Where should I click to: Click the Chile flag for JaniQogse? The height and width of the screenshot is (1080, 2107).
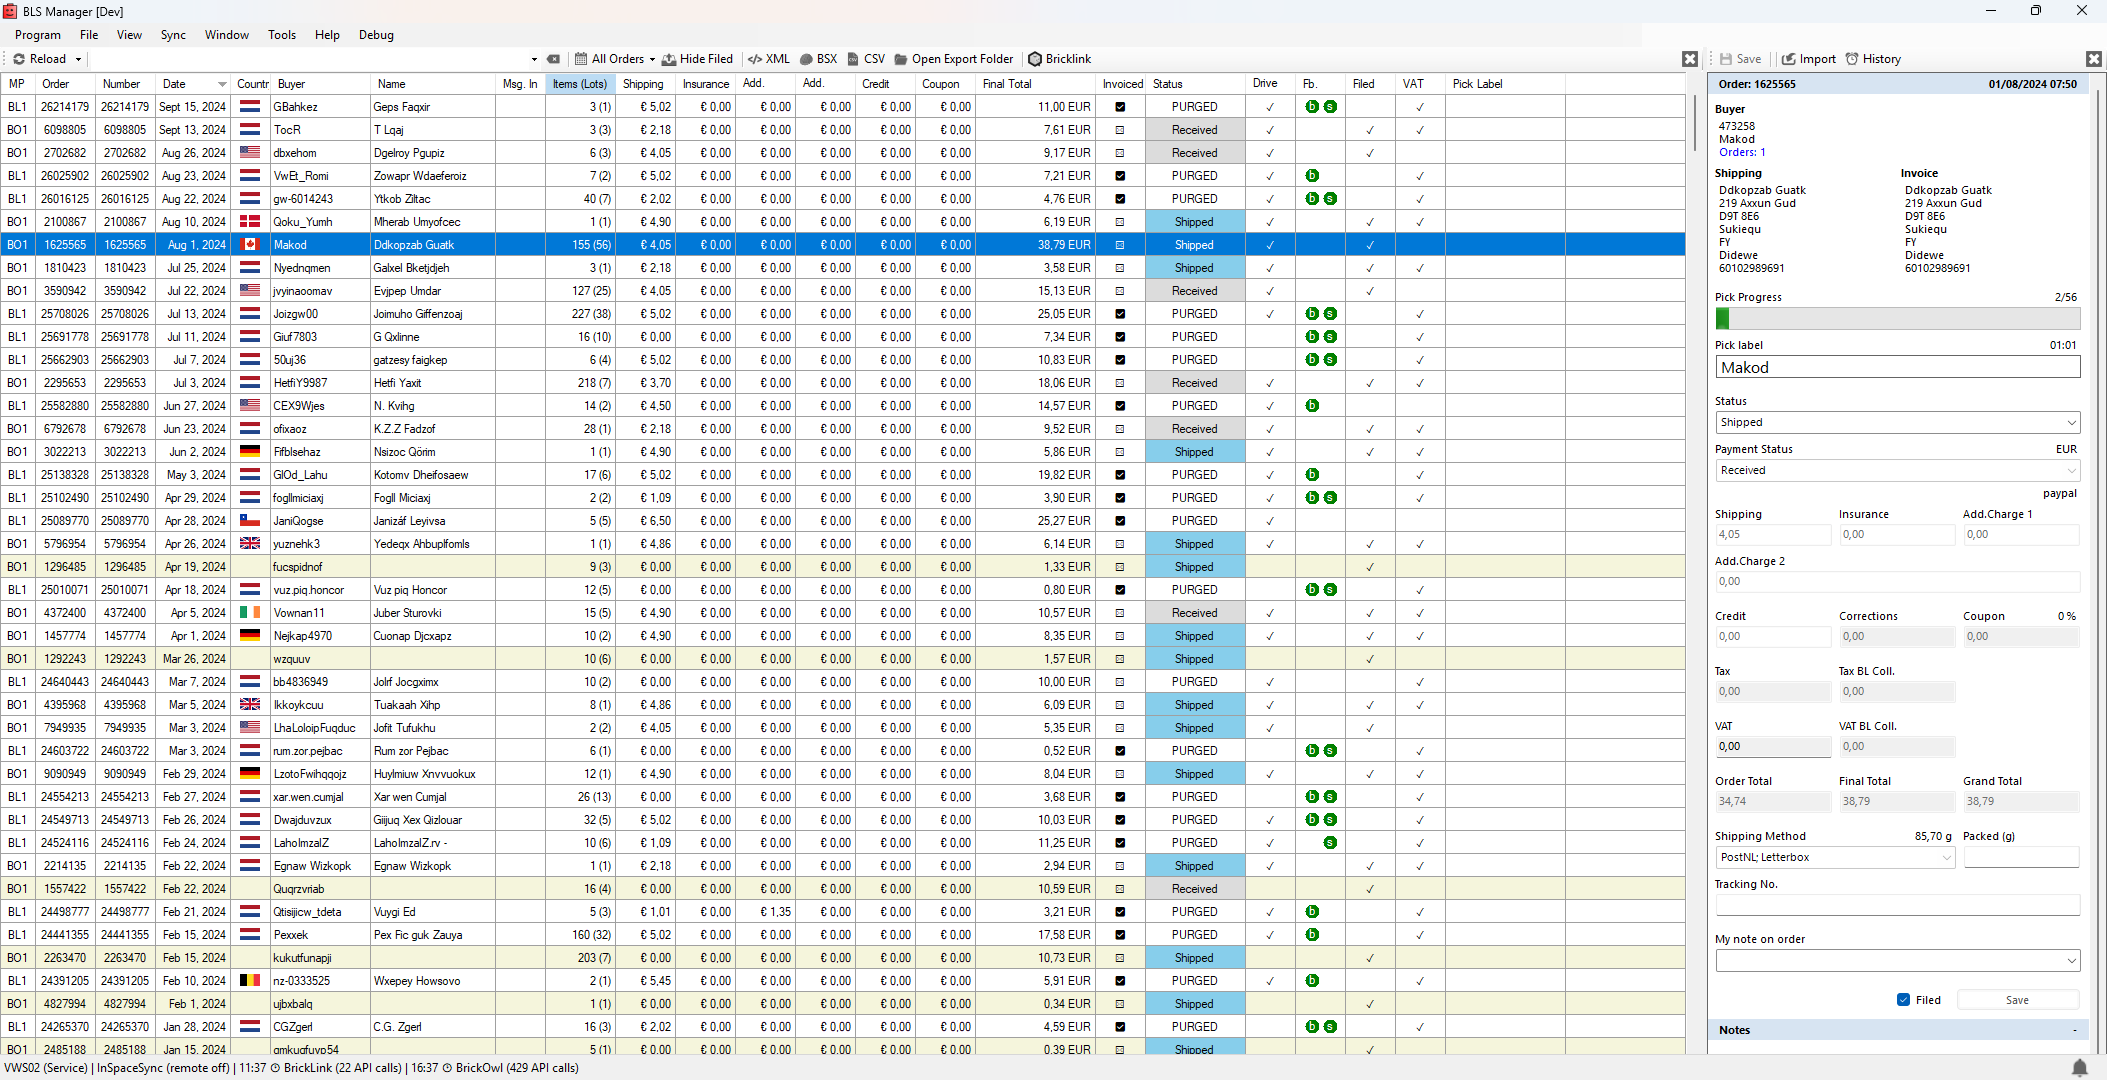click(250, 521)
